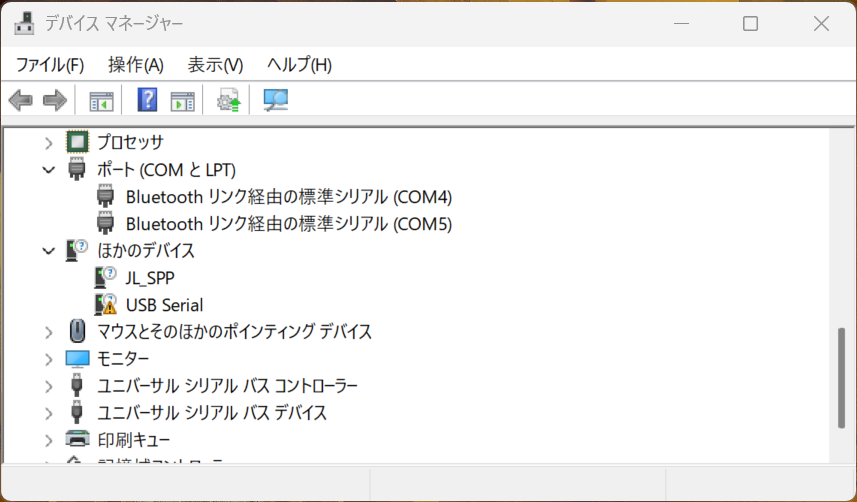The height and width of the screenshot is (502, 857).
Task: Click the Forward arrow toolbar icon
Action: point(55,101)
